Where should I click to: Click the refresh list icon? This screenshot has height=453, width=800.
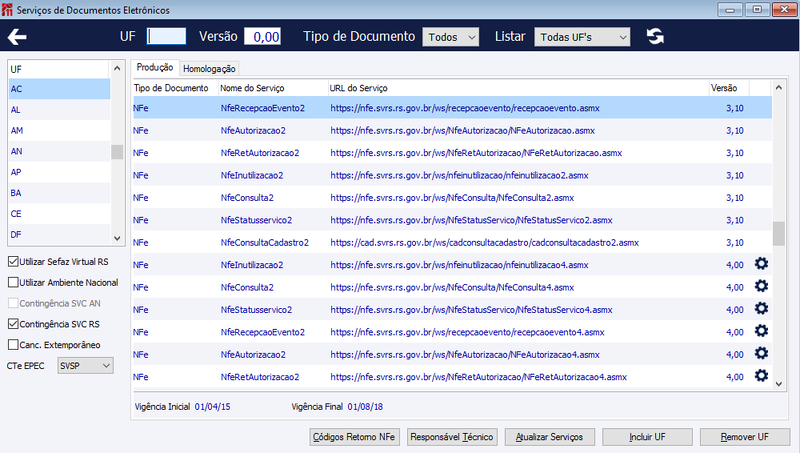[x=655, y=36]
